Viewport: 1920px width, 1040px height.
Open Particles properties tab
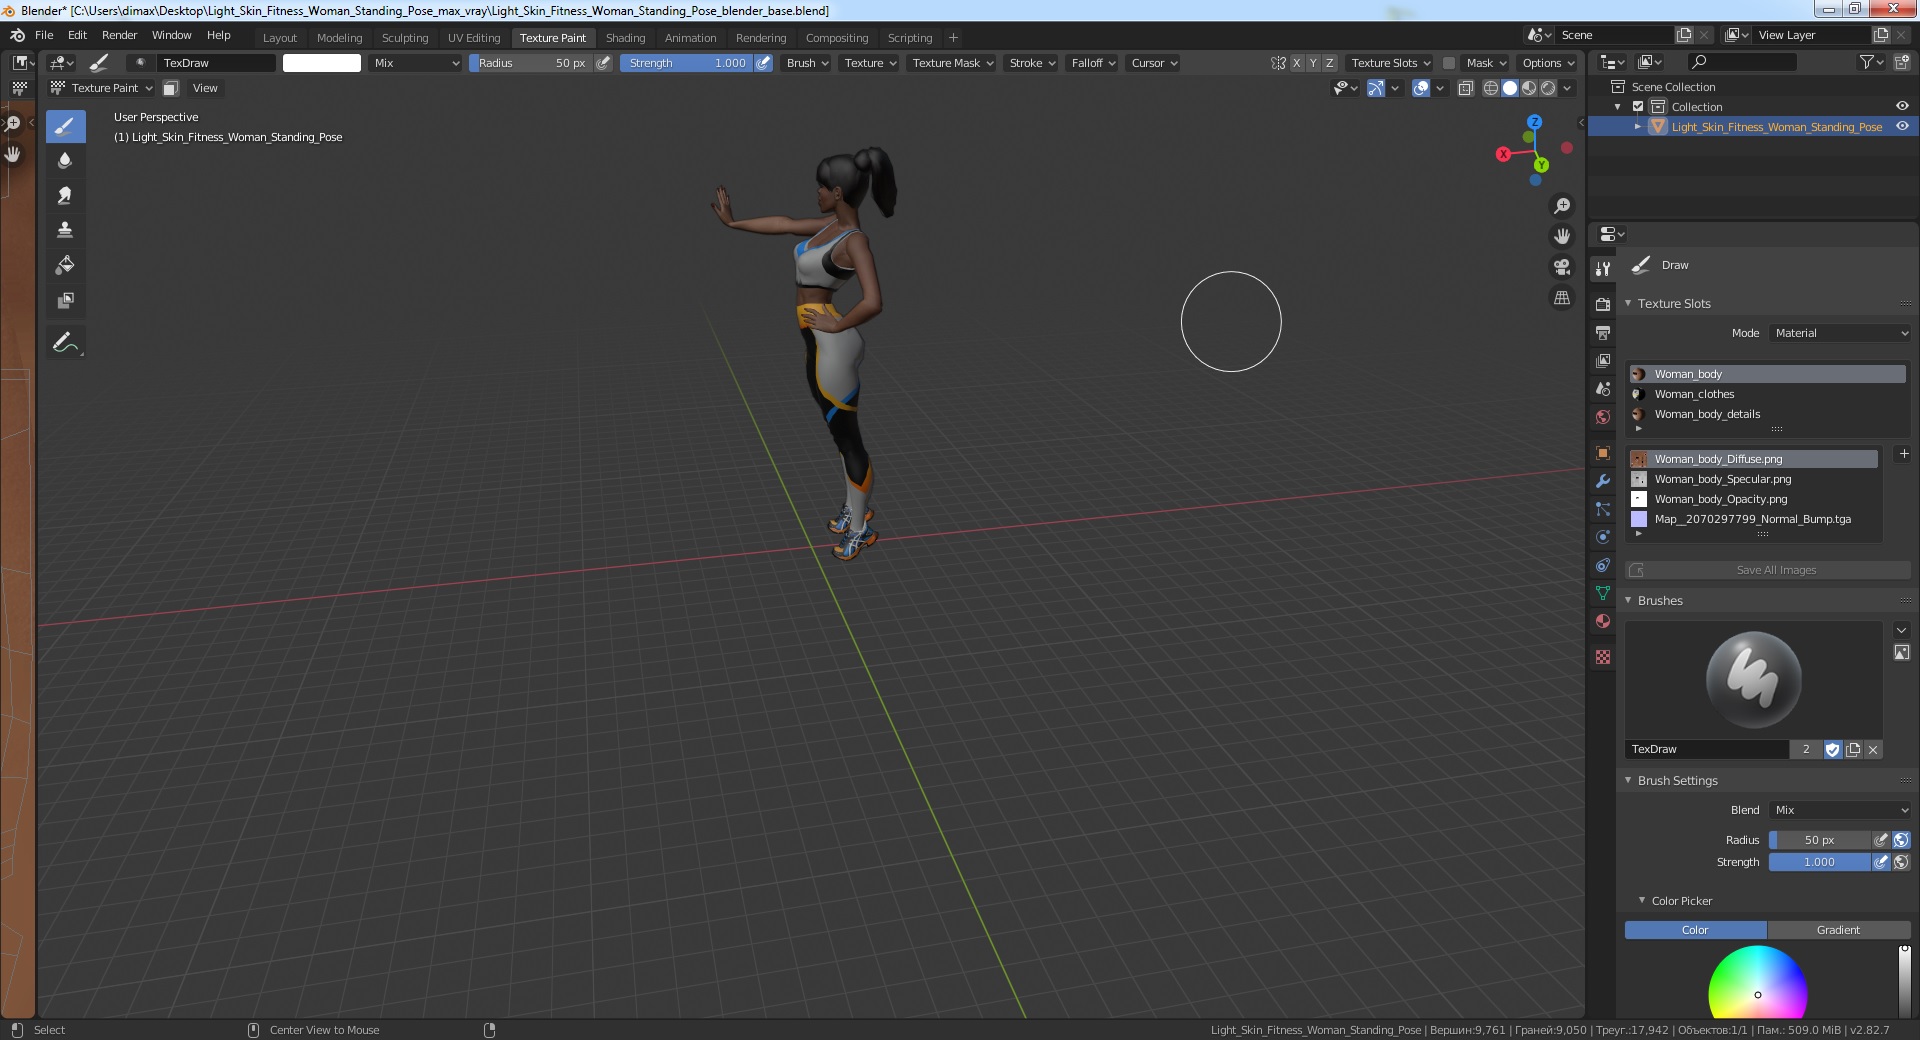click(1603, 509)
